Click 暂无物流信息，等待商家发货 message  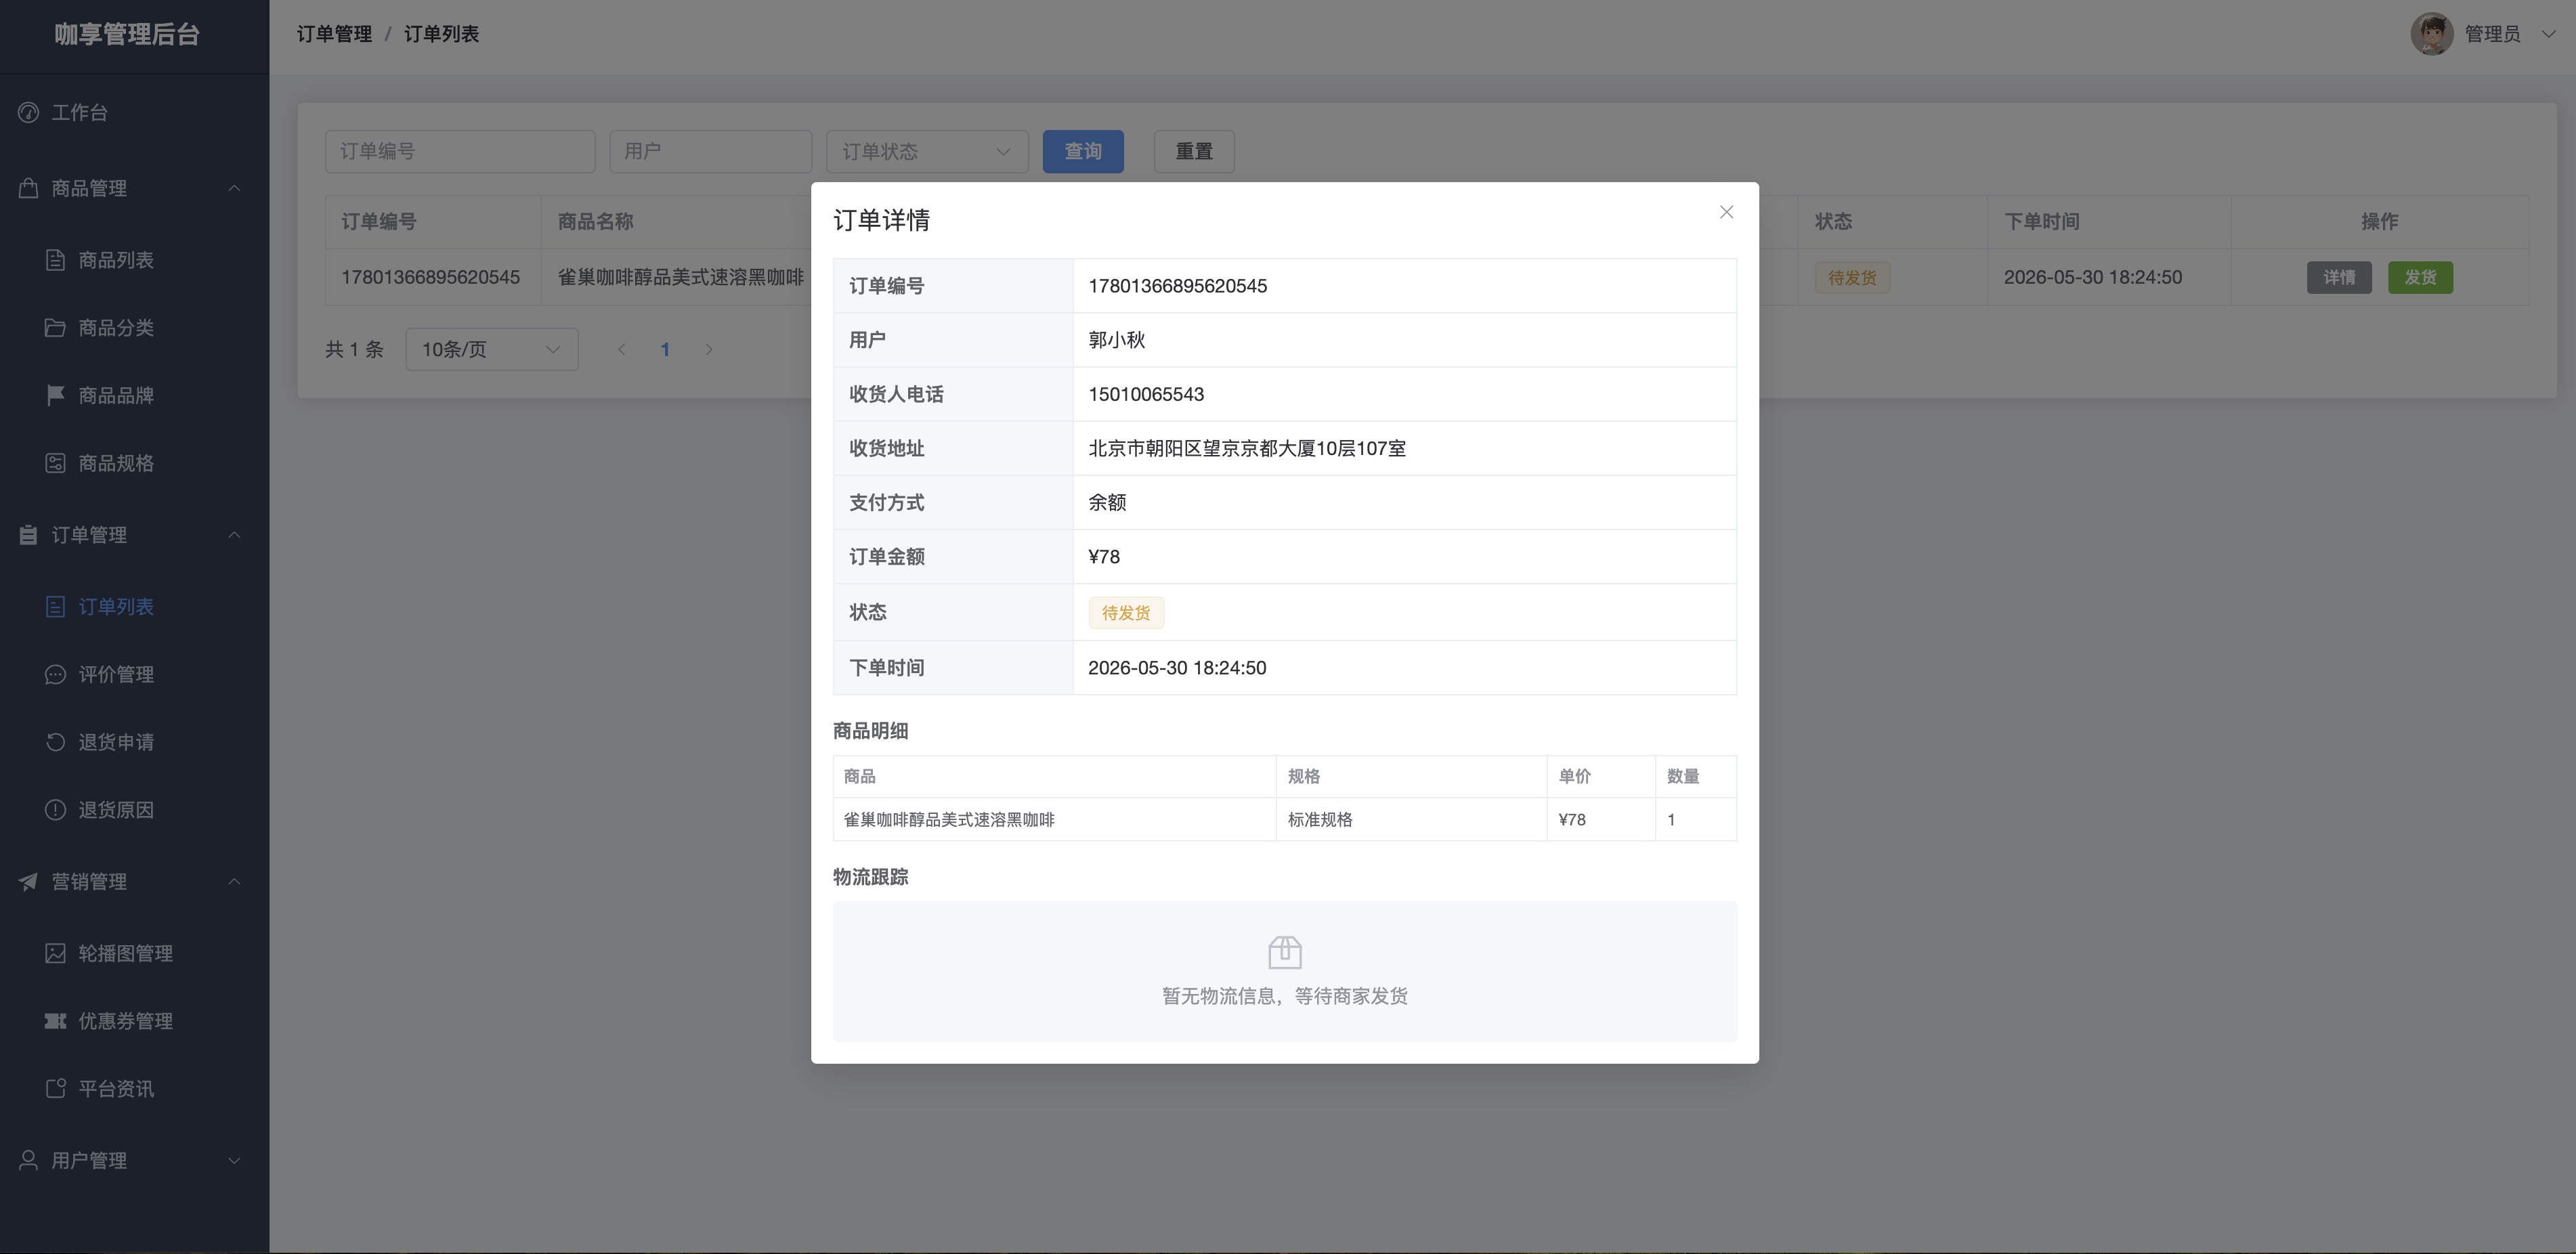tap(1285, 996)
